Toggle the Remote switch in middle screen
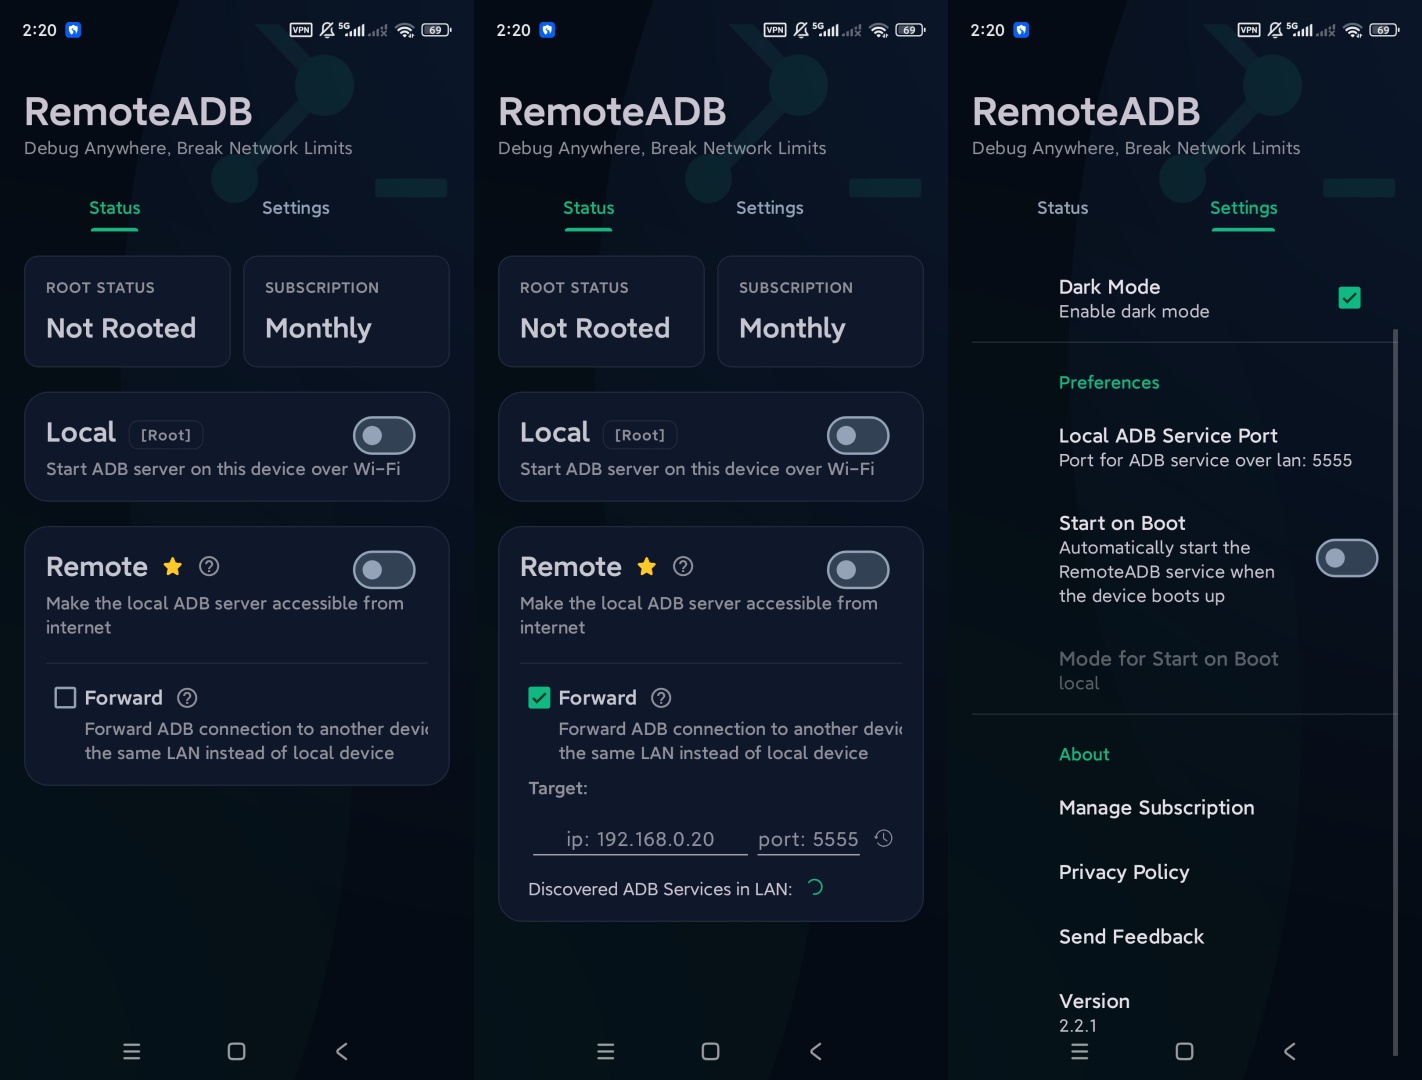This screenshot has width=1422, height=1080. pos(858,570)
